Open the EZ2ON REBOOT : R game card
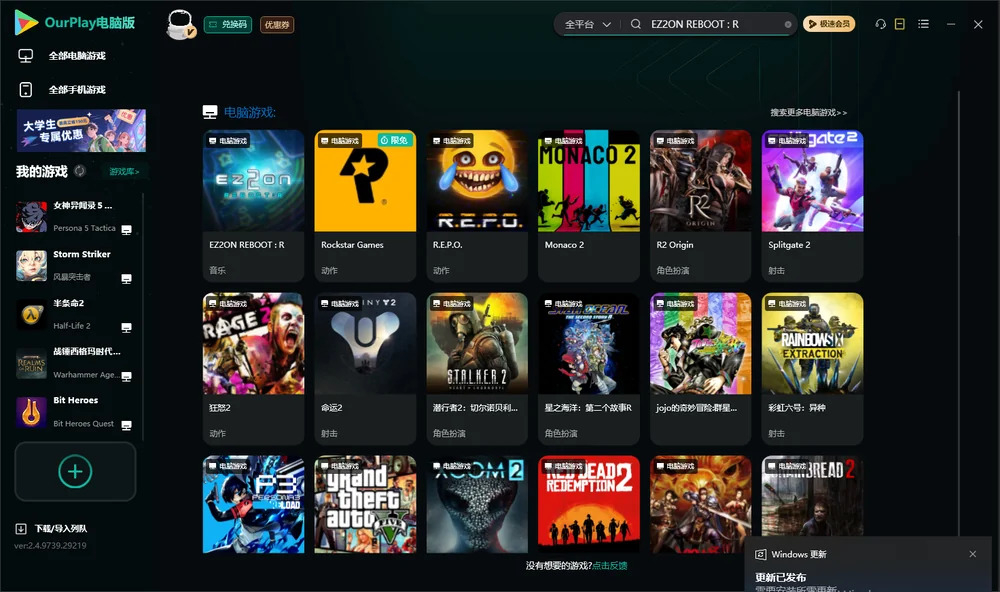1000x592 pixels. pos(253,205)
